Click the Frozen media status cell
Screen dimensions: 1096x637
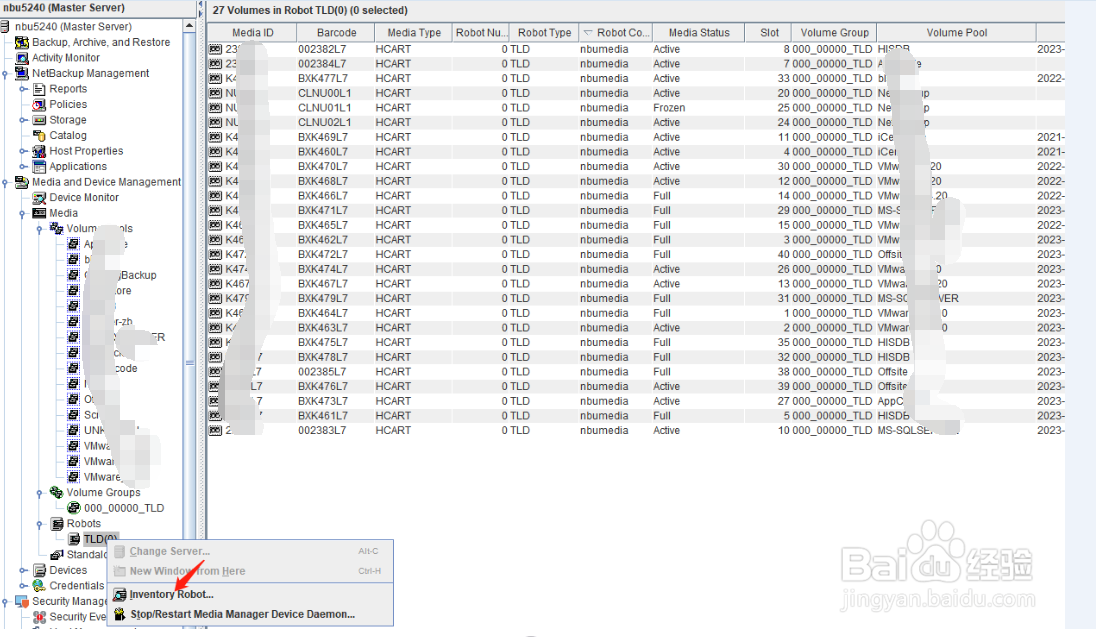[x=669, y=108]
